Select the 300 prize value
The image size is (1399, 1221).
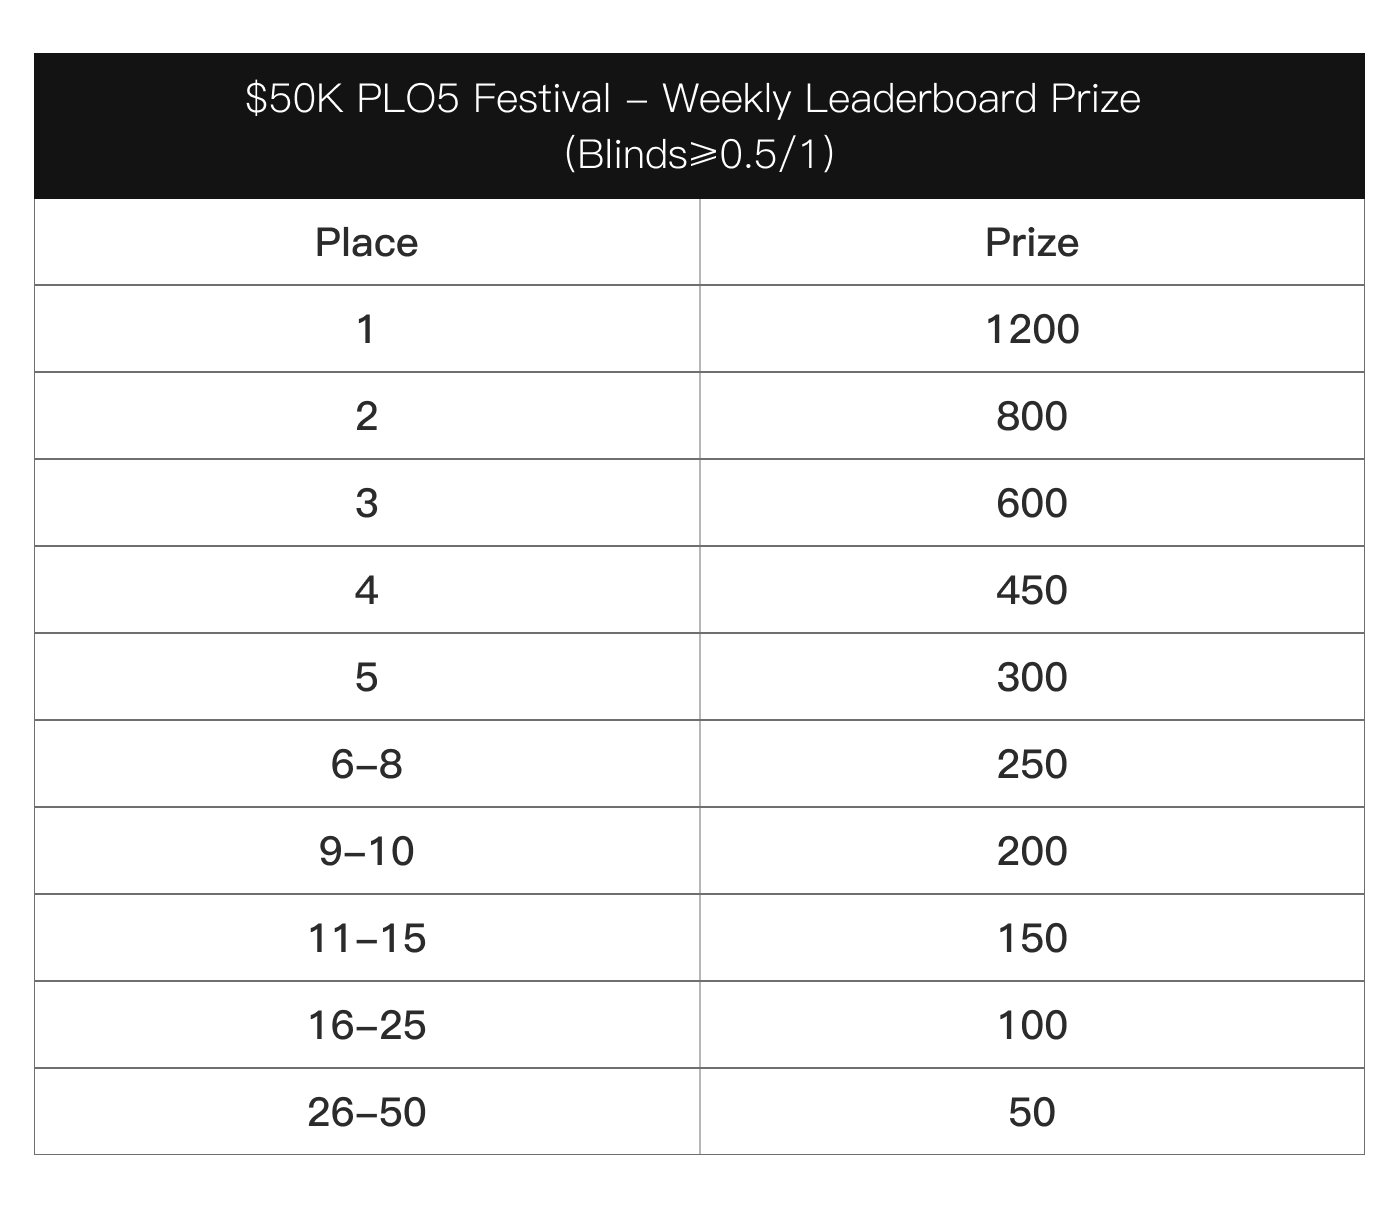(1032, 677)
